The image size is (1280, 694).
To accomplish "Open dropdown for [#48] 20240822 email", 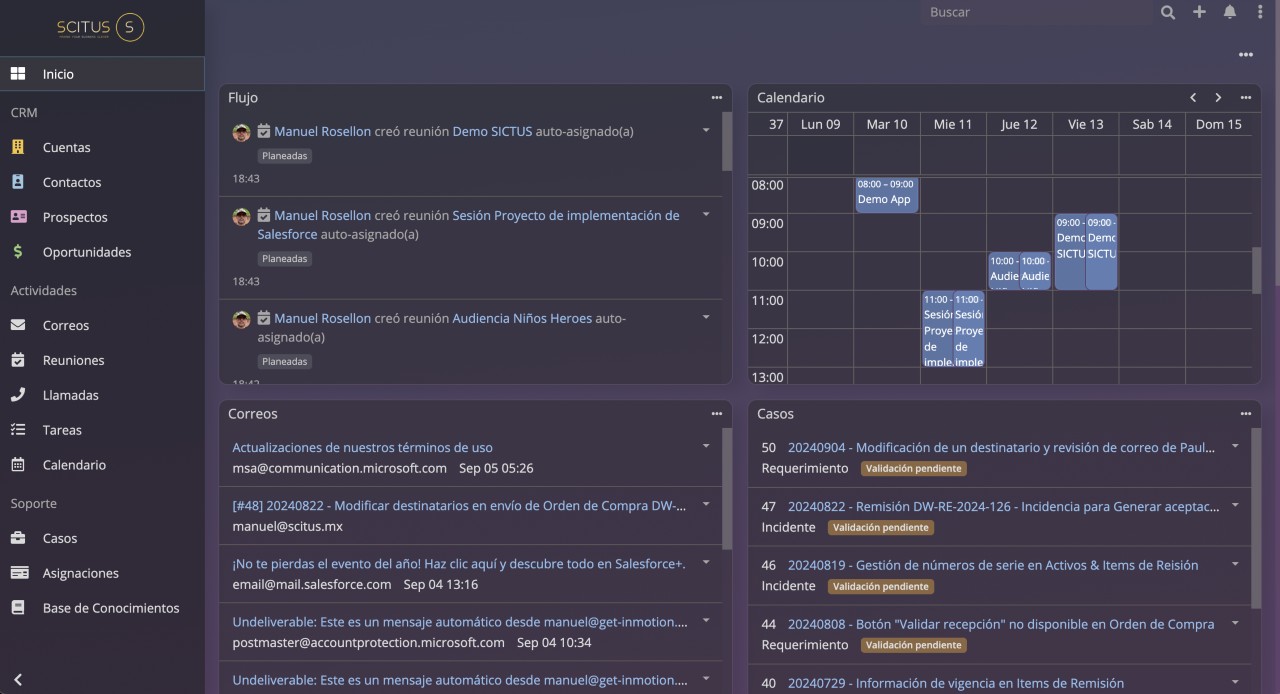I will click(x=706, y=505).
